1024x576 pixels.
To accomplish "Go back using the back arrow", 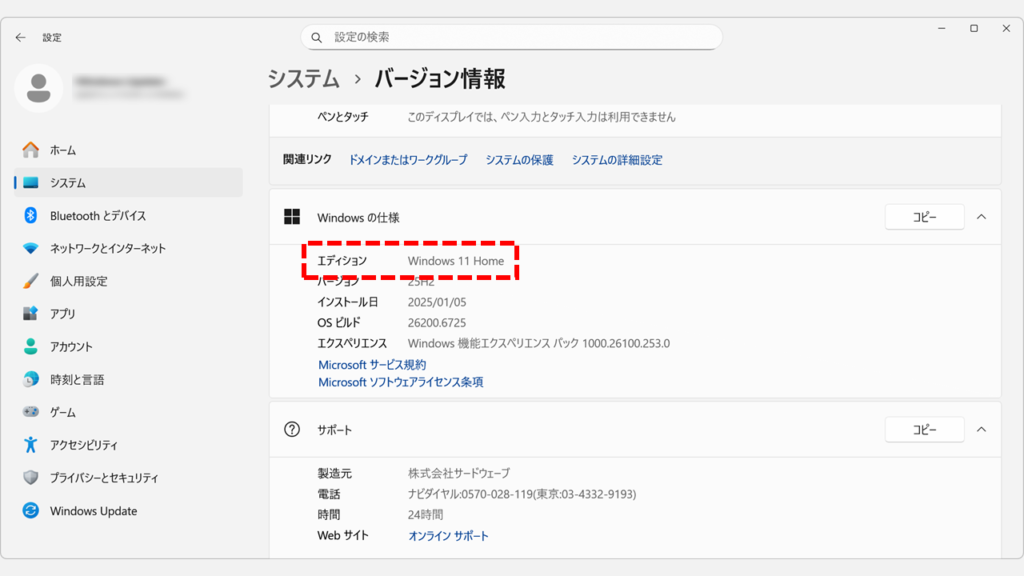I will click(x=21, y=37).
